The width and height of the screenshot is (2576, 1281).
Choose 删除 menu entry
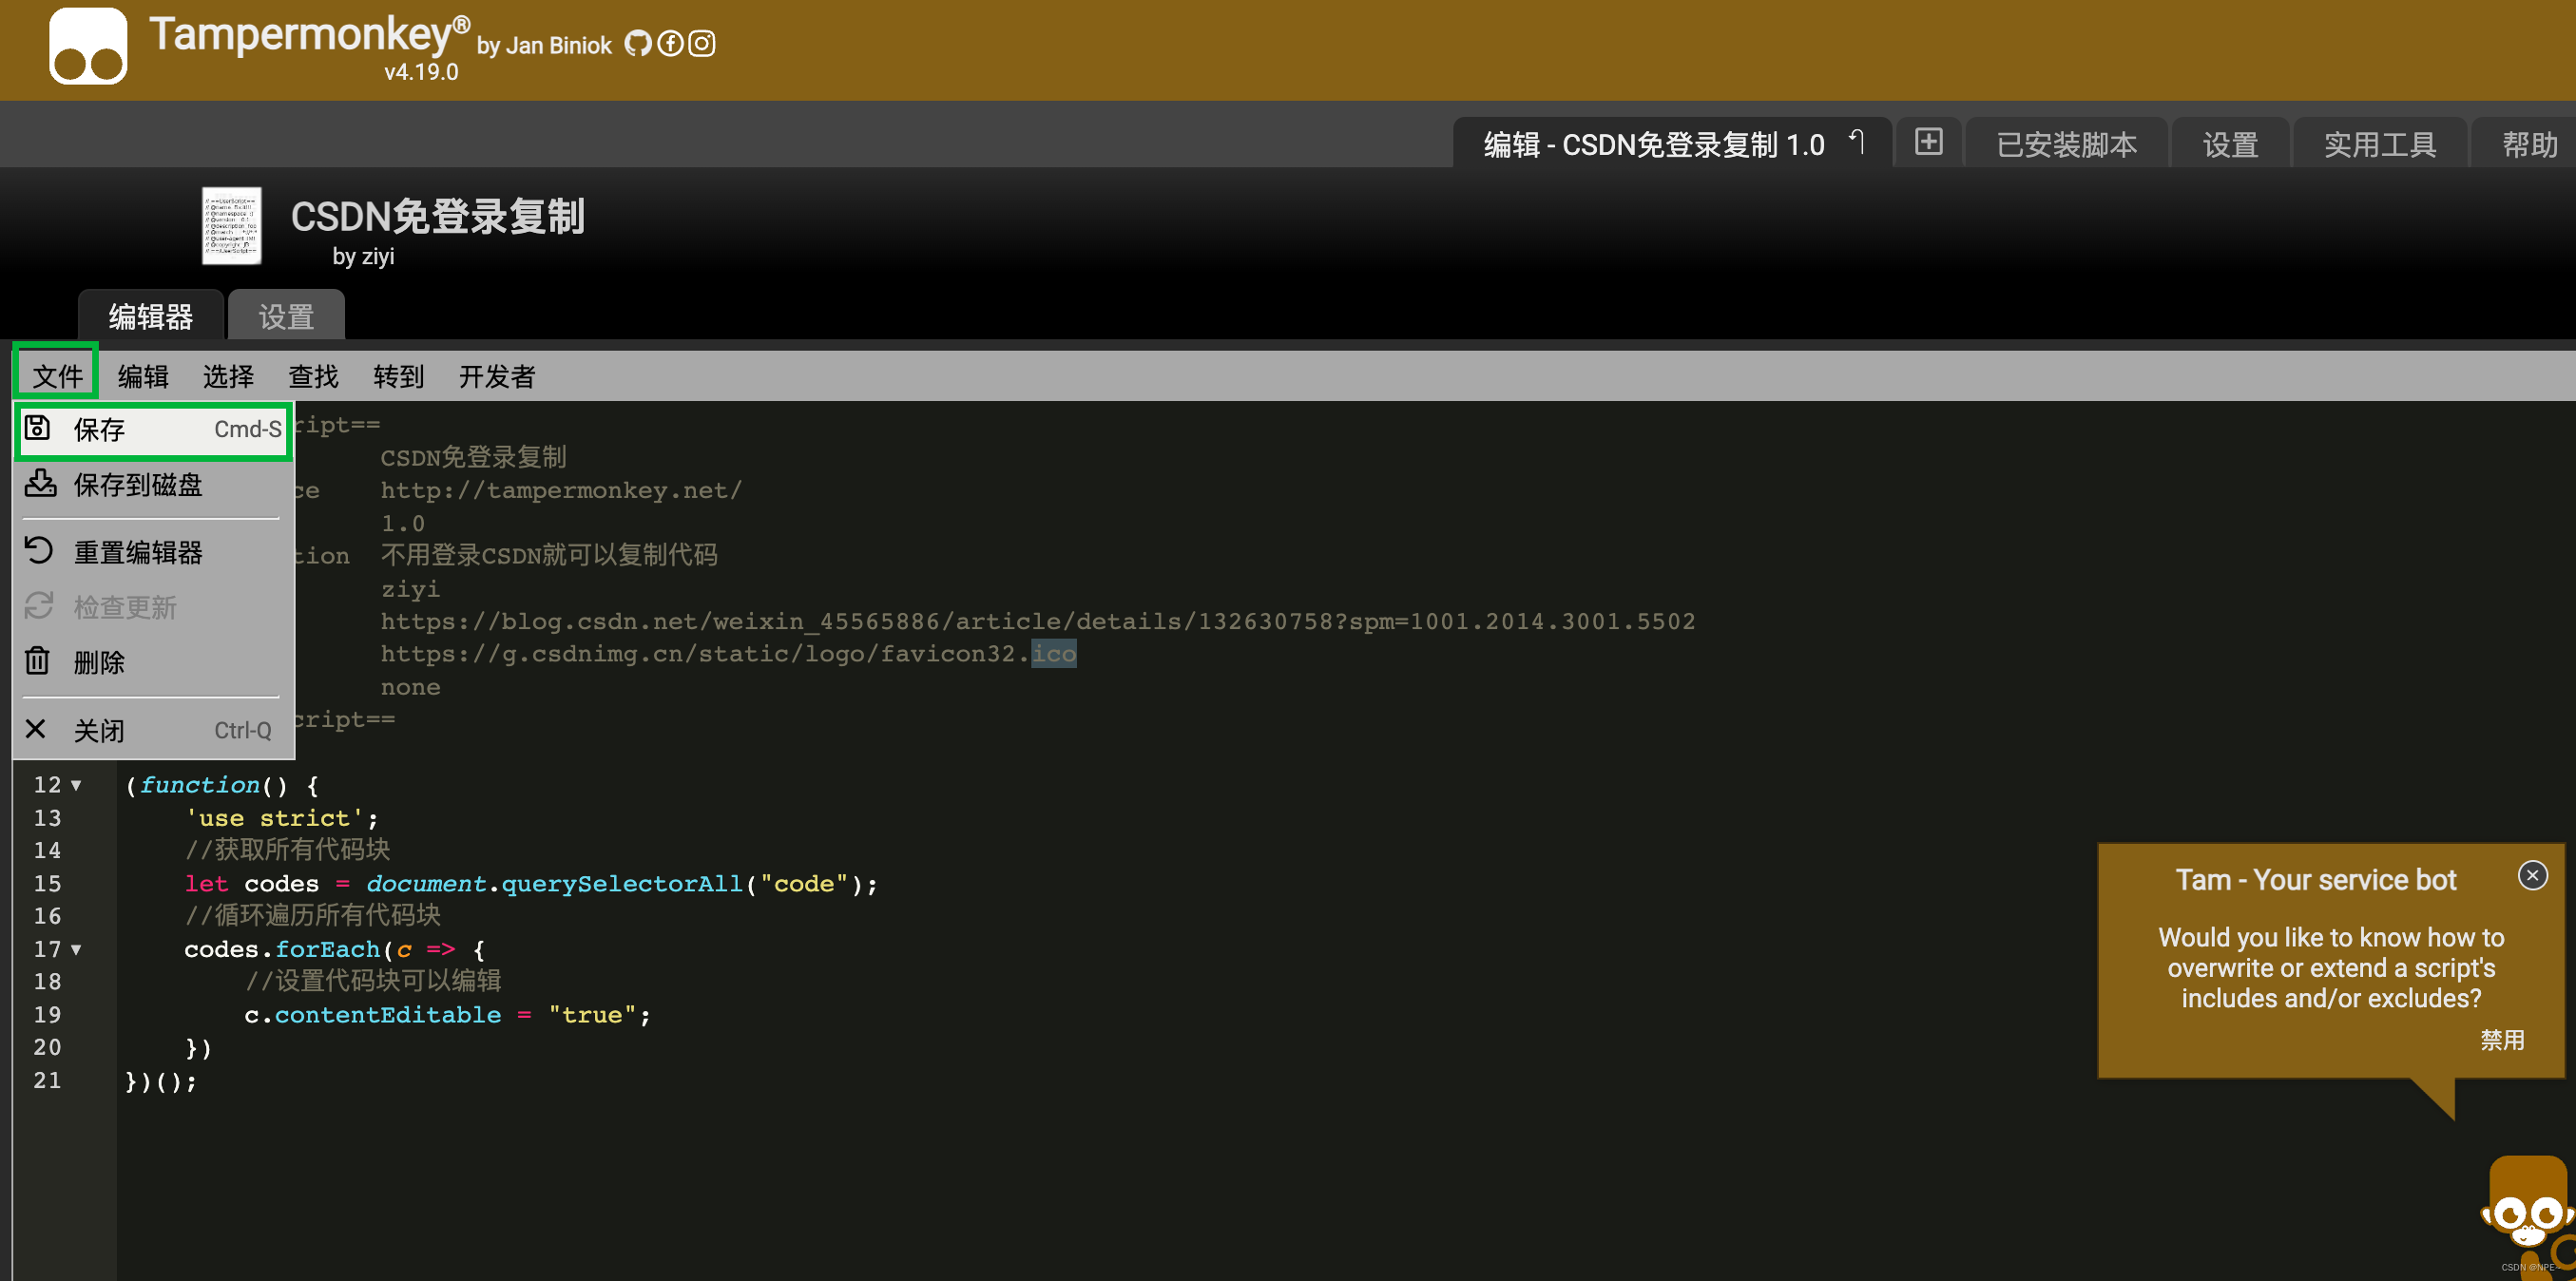(153, 662)
